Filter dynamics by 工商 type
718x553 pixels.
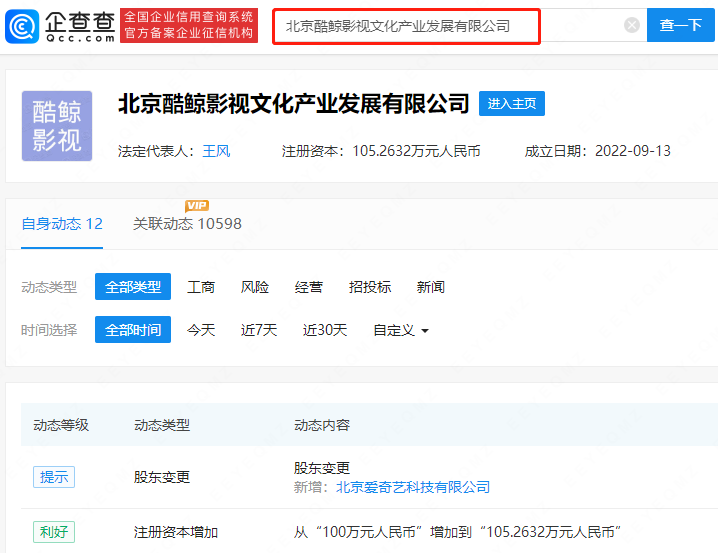click(x=201, y=287)
